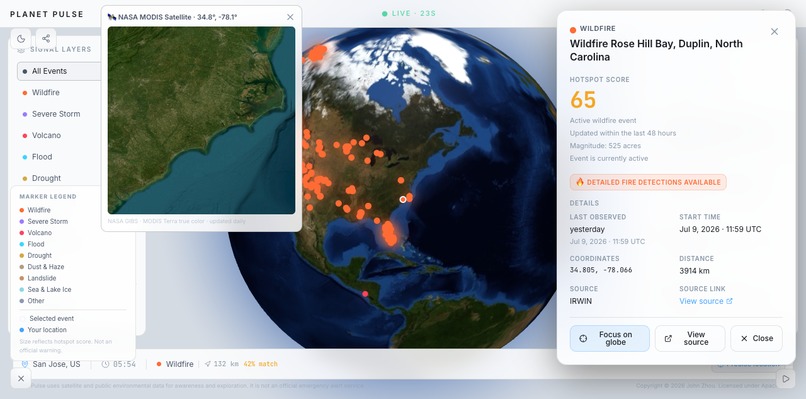This screenshot has height=399, width=806.
Task: Open the View source link under Source Link
Action: tap(706, 301)
